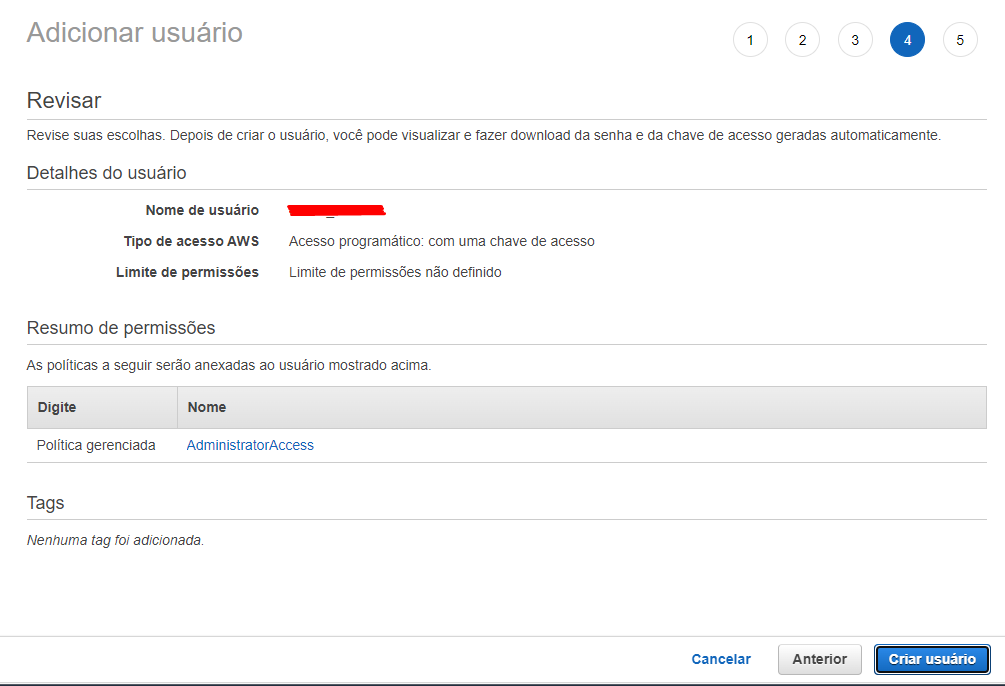Click the Tags section heading
Viewport: 1005px width, 686px height.
(45, 502)
